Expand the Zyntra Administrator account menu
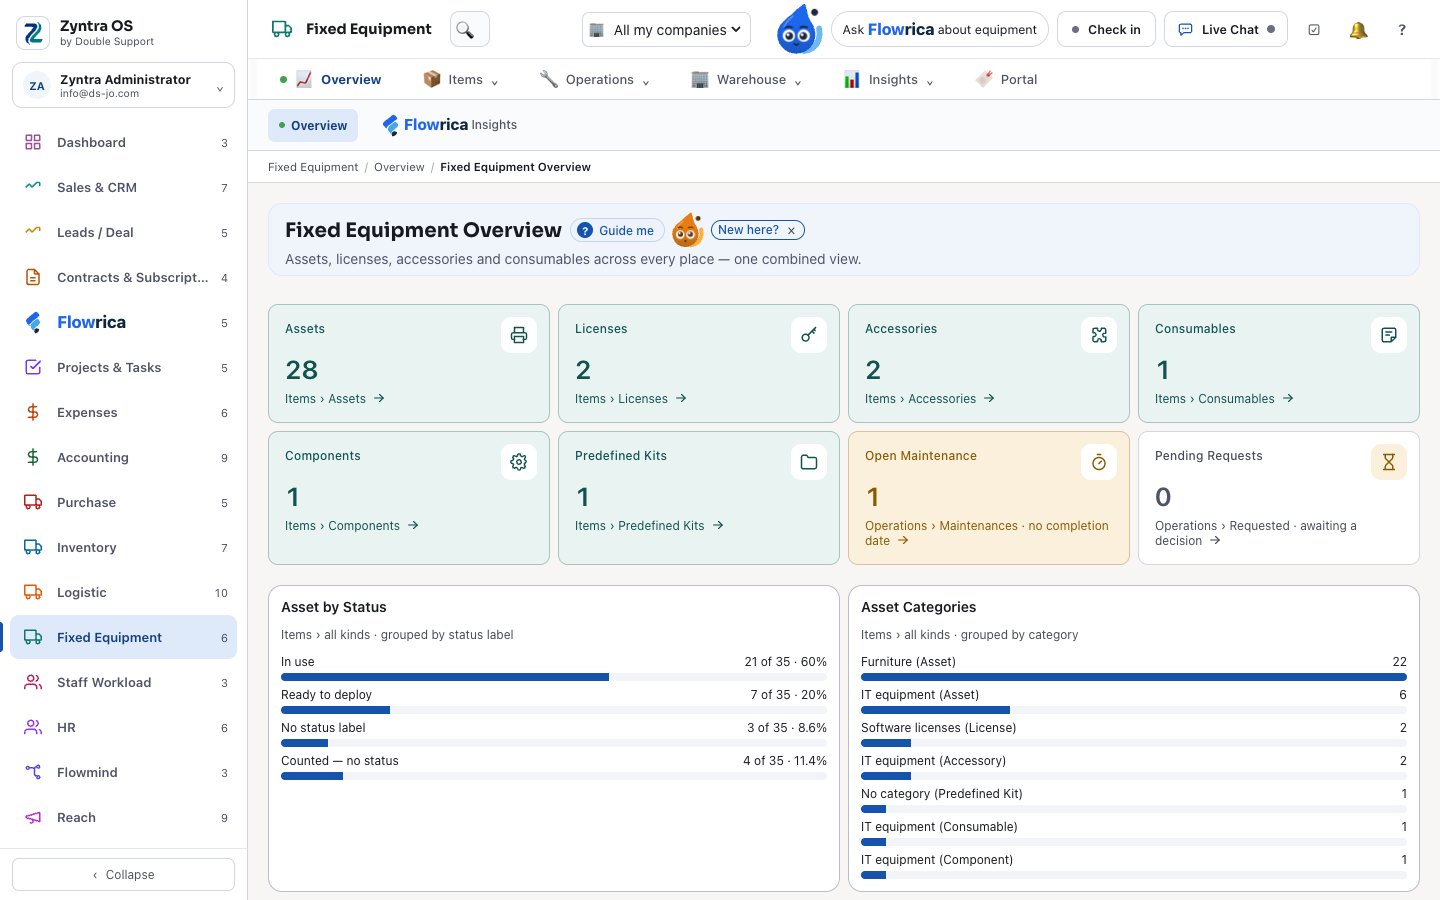The image size is (1440, 900). point(123,86)
